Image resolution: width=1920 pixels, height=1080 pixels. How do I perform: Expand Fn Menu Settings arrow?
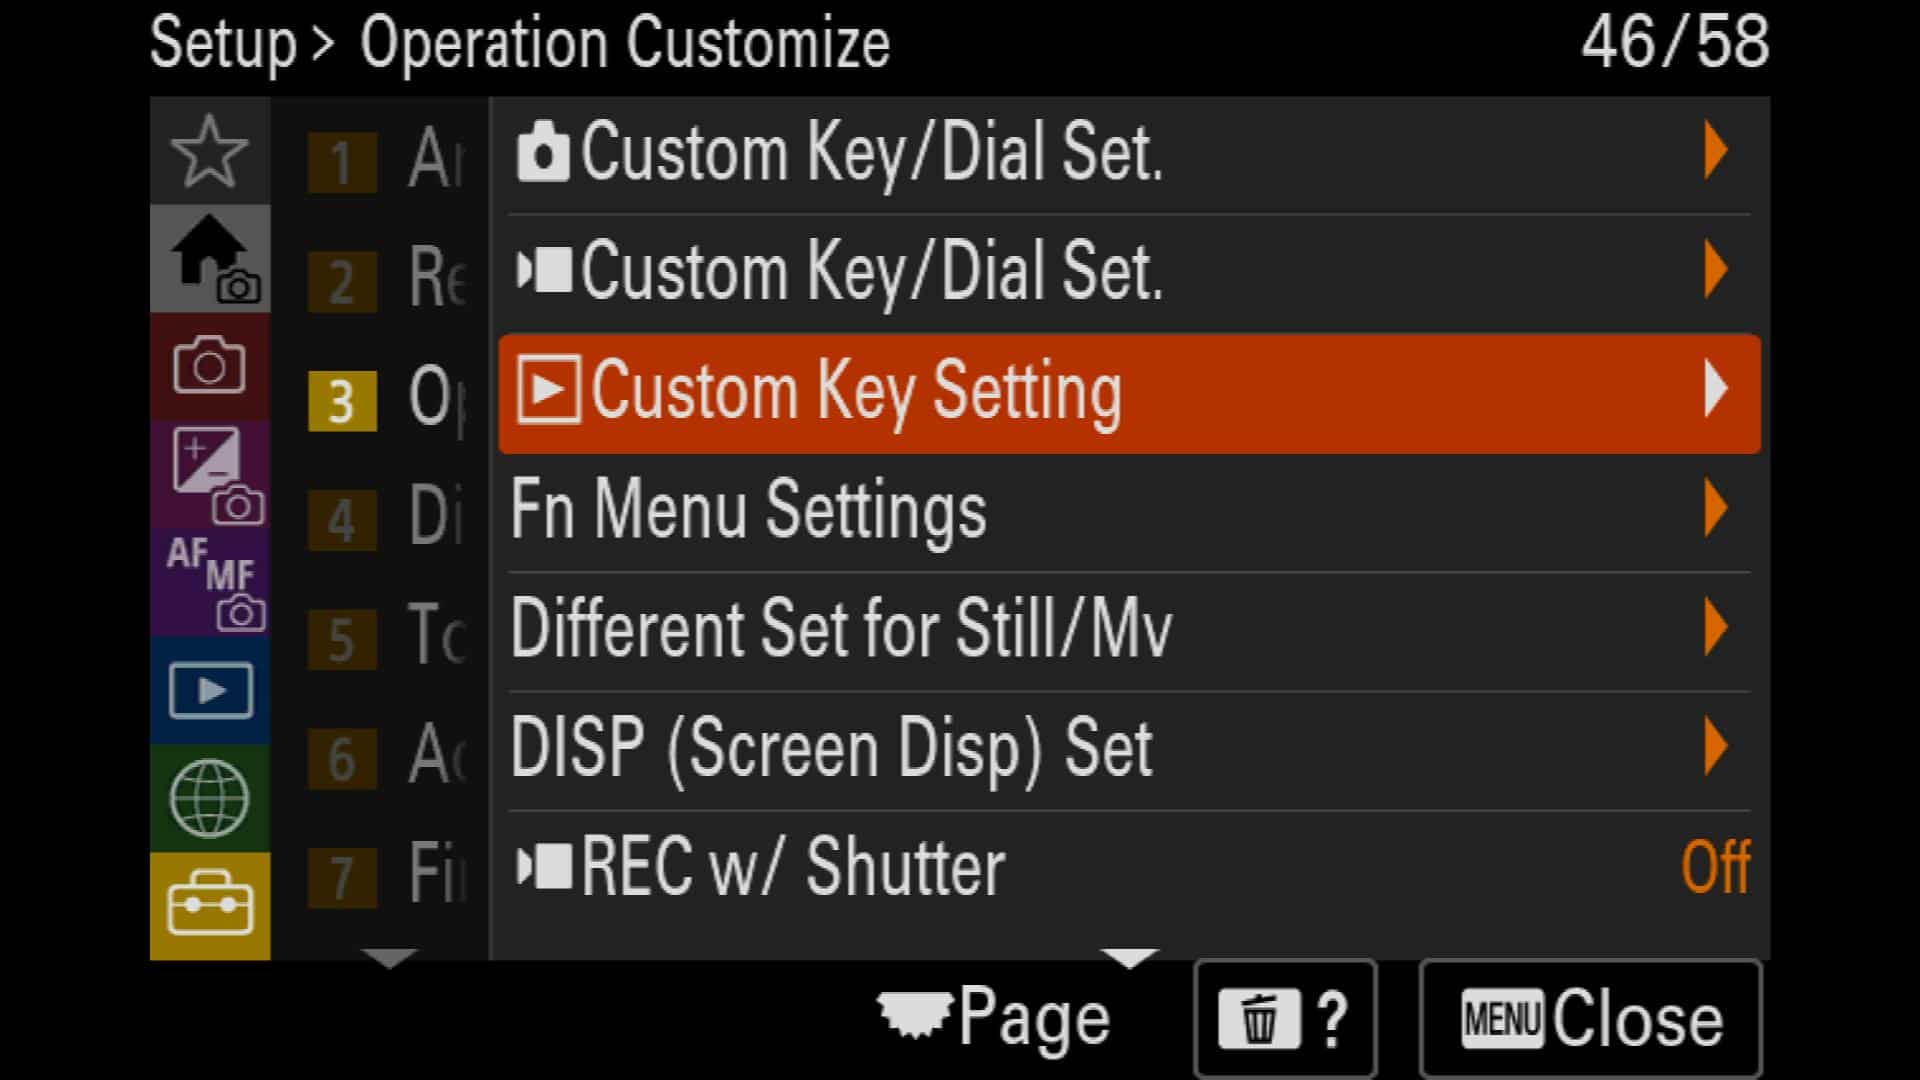click(1716, 508)
